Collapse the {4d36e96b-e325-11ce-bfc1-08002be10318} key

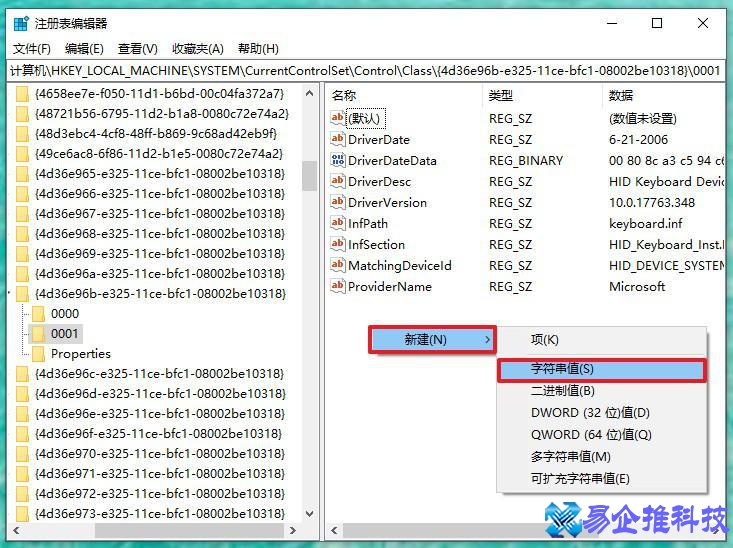10,294
